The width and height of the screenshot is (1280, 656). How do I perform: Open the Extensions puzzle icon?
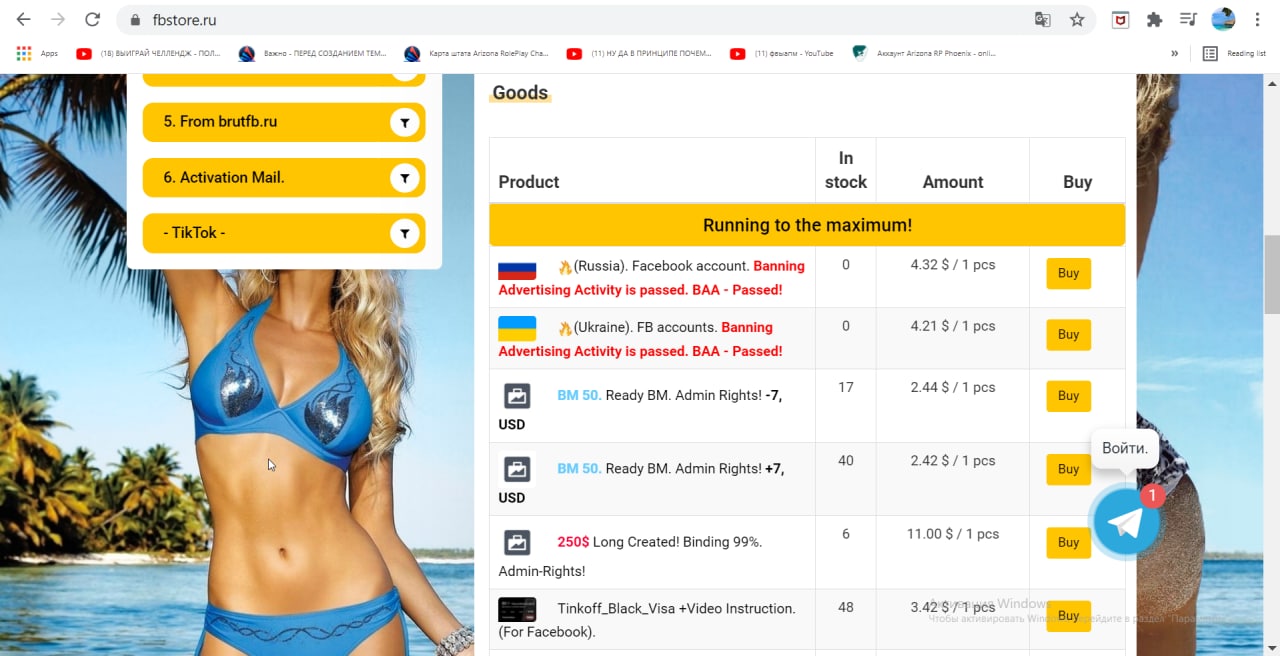[1154, 20]
